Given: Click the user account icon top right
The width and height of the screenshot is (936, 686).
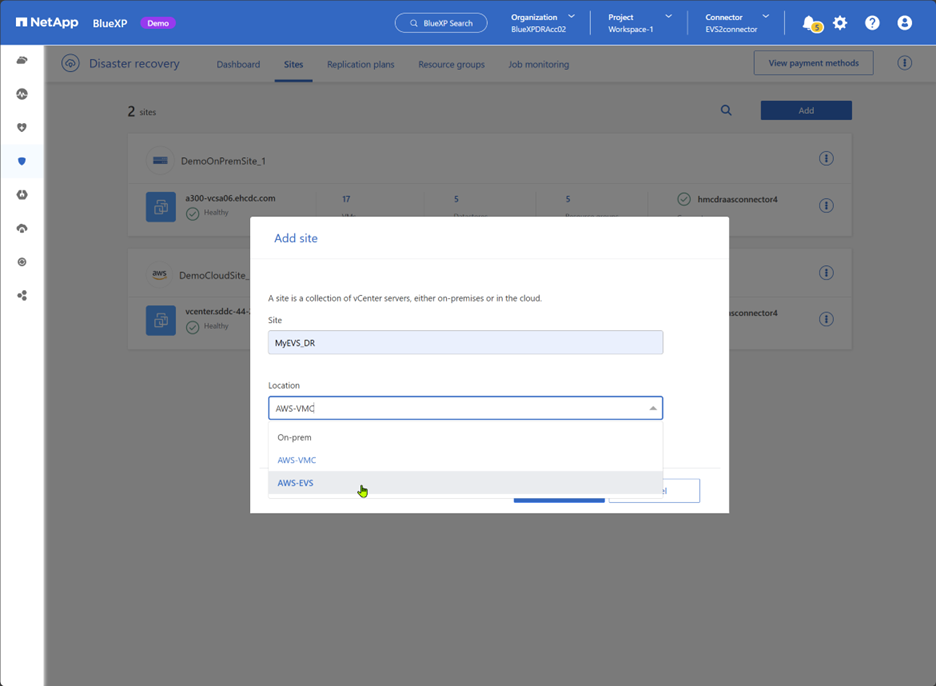Looking at the screenshot, I should coord(903,21).
